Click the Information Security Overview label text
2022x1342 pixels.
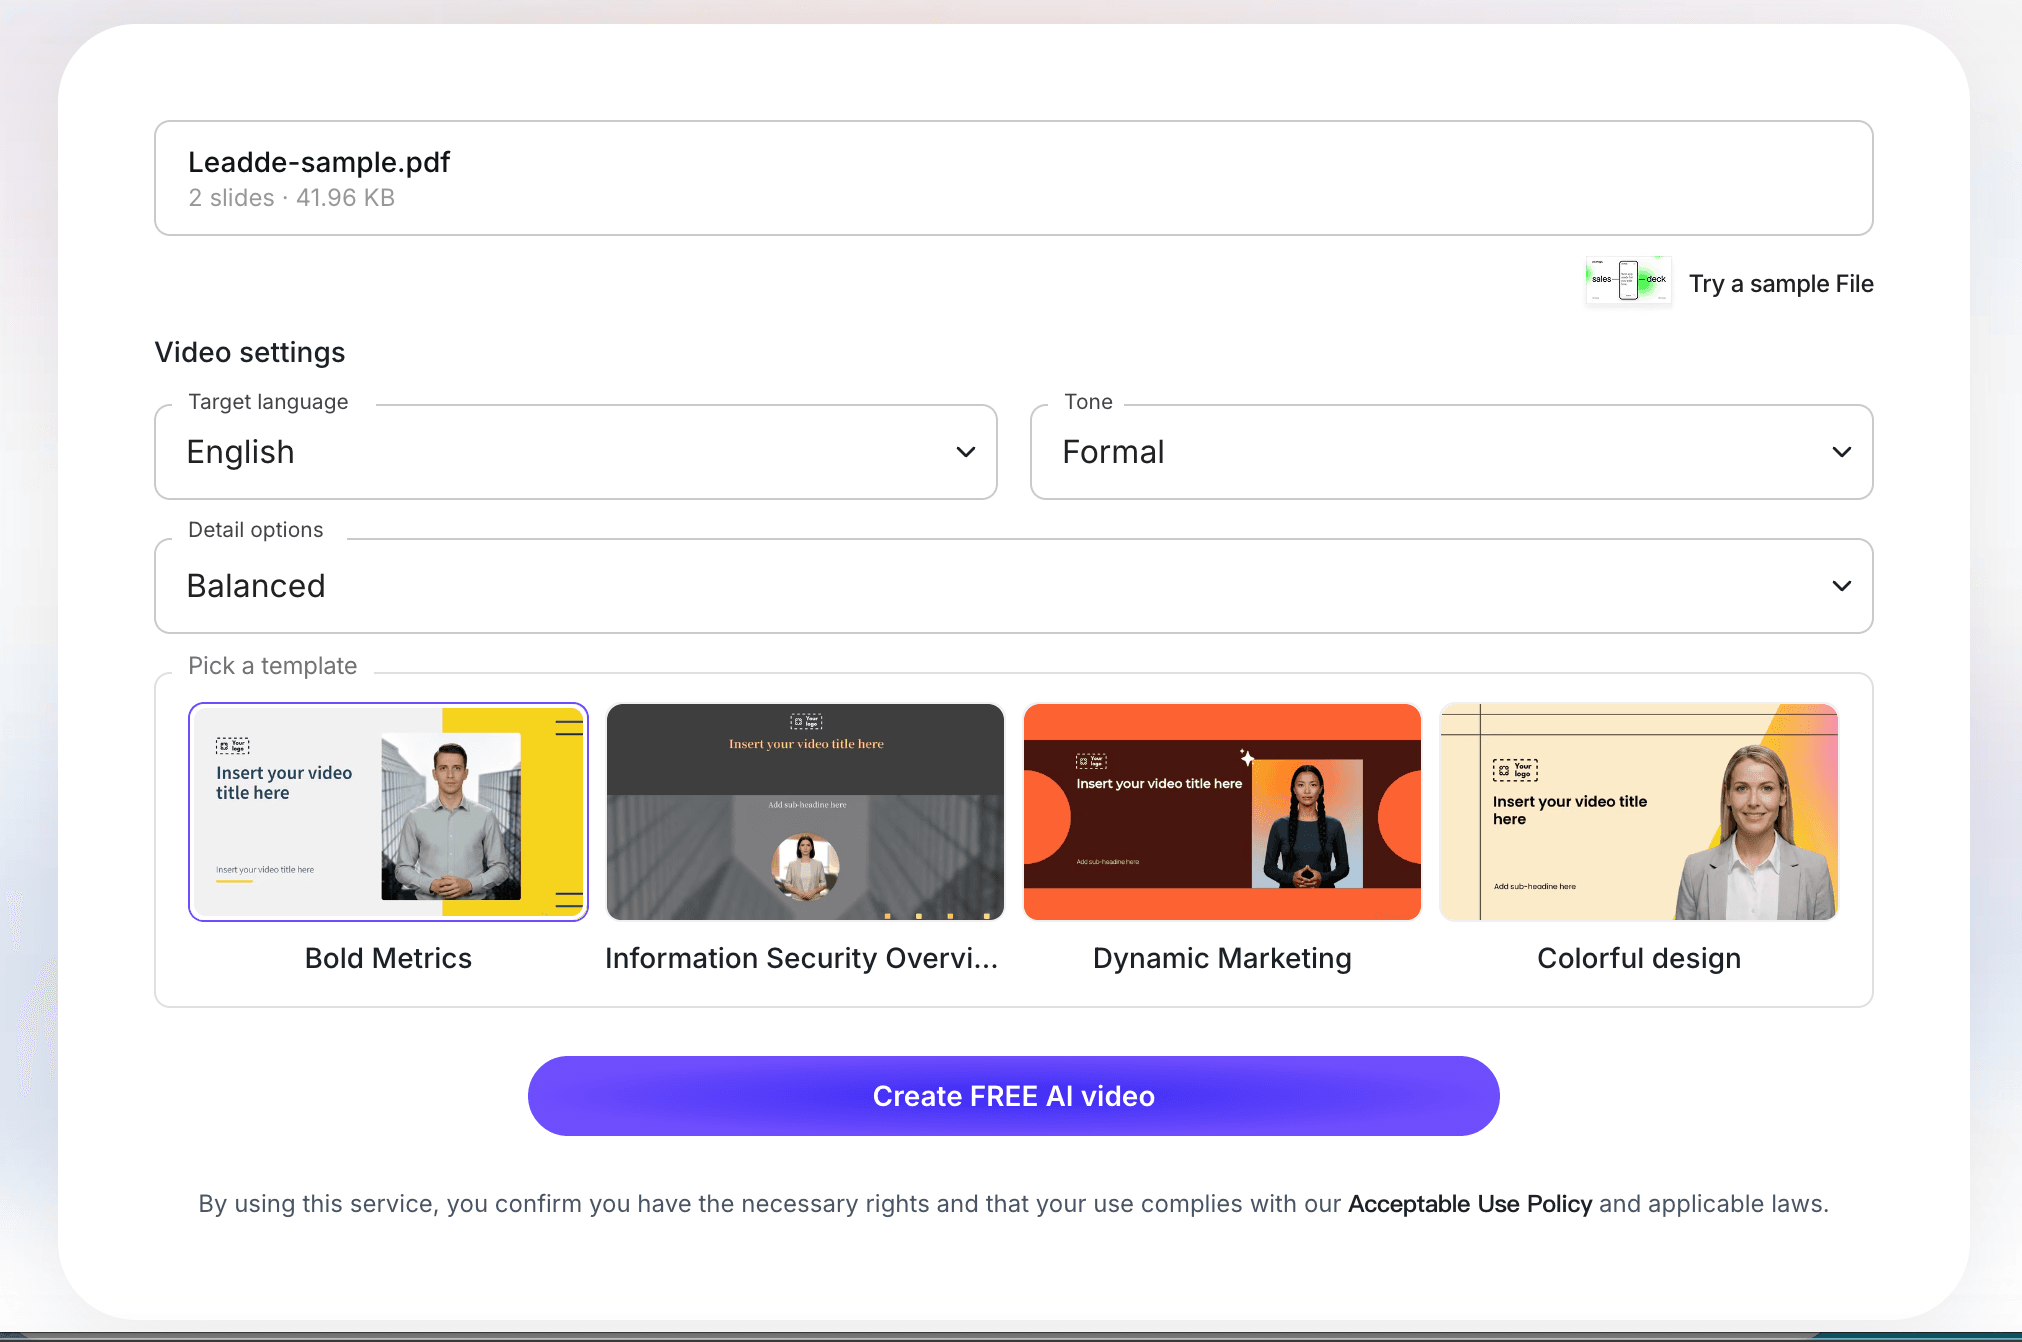click(x=801, y=958)
